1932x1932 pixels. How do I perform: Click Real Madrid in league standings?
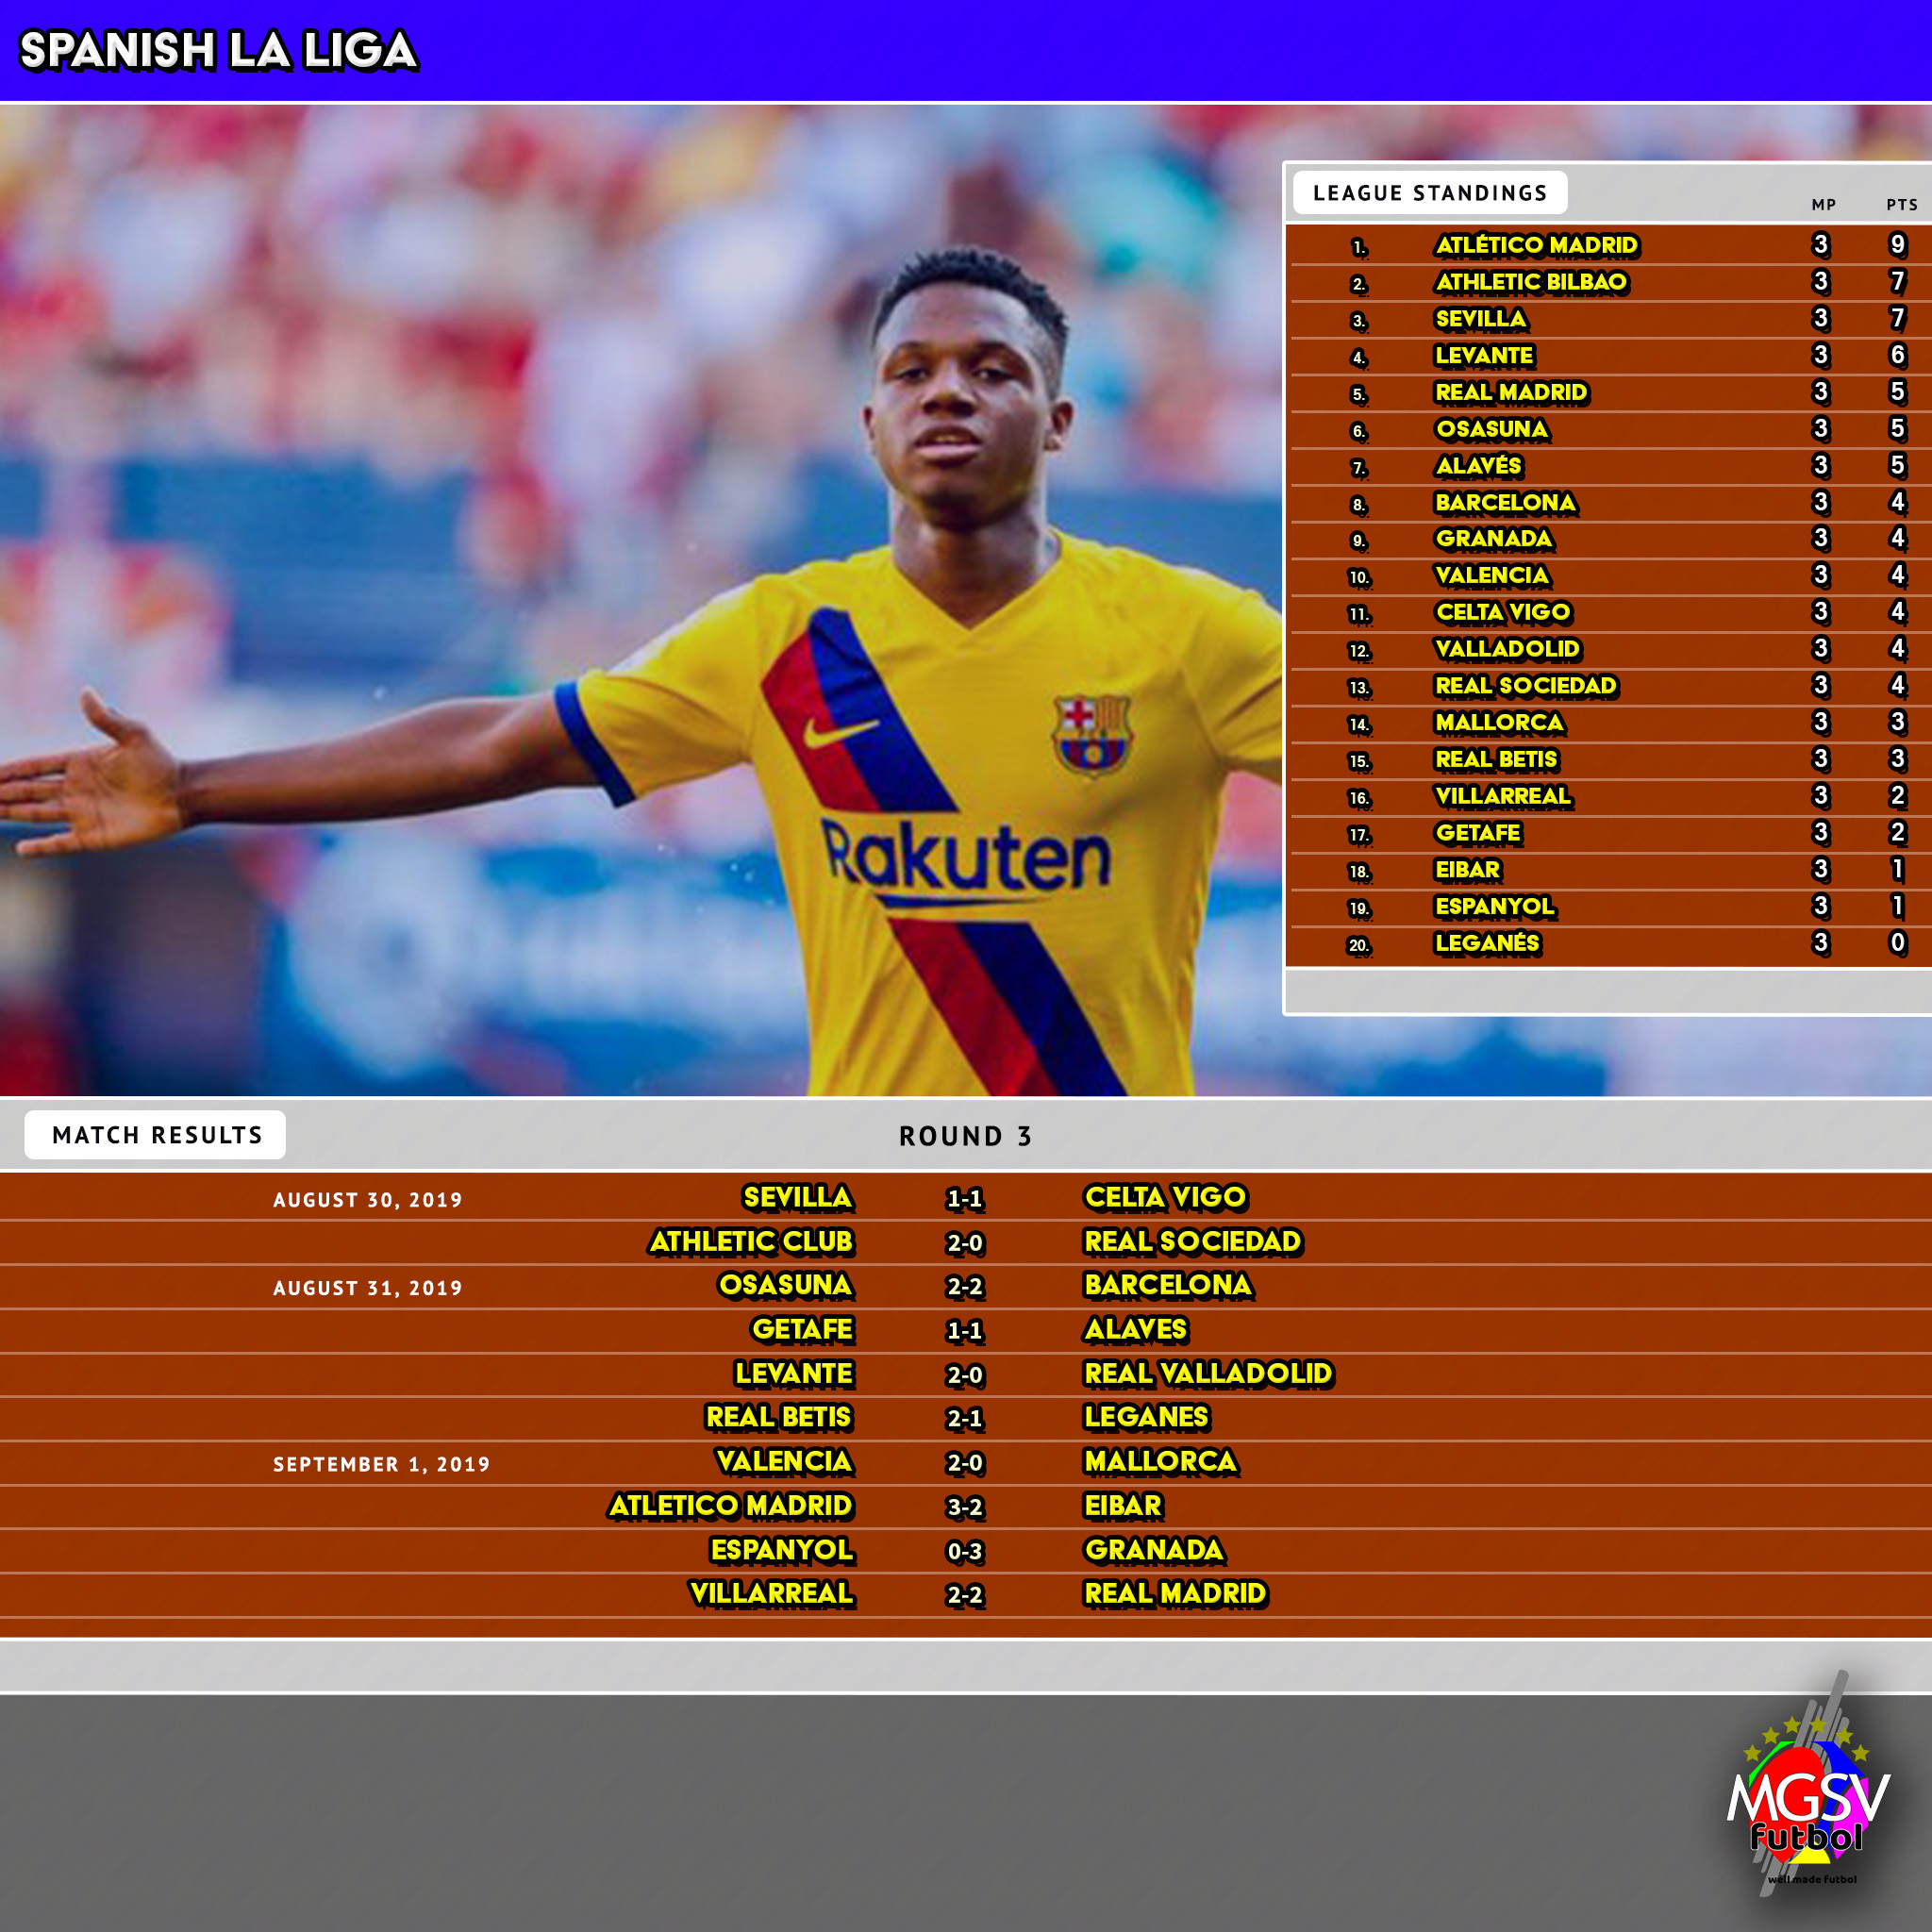[x=1511, y=392]
